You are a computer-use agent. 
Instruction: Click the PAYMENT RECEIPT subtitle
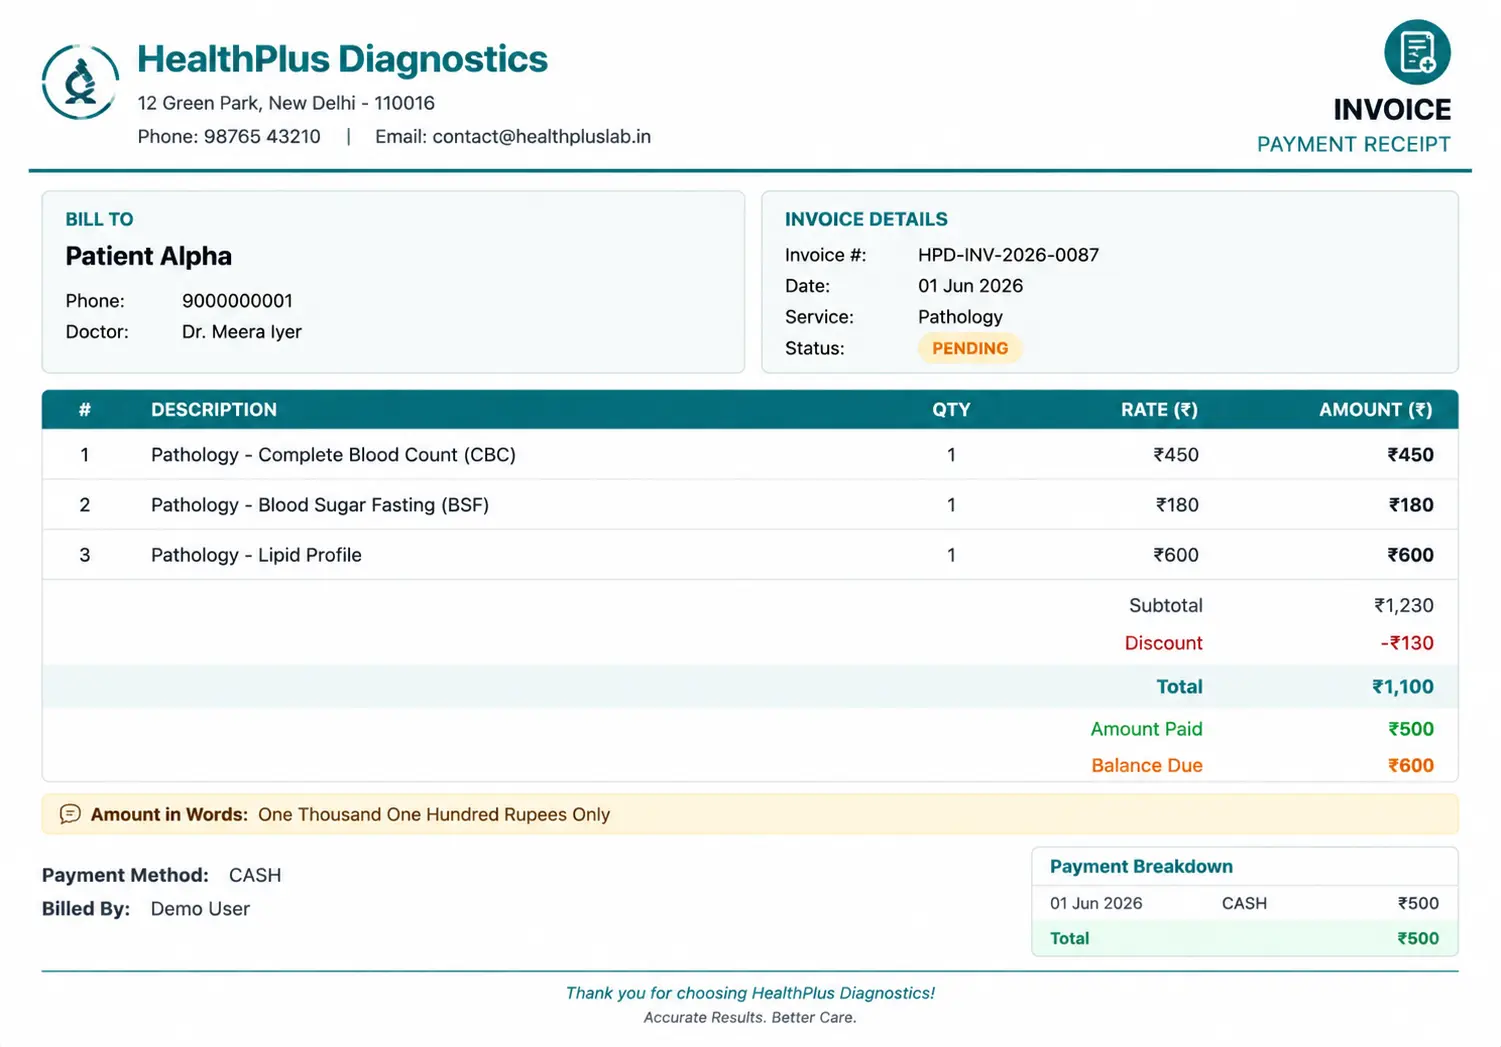coord(1353,144)
